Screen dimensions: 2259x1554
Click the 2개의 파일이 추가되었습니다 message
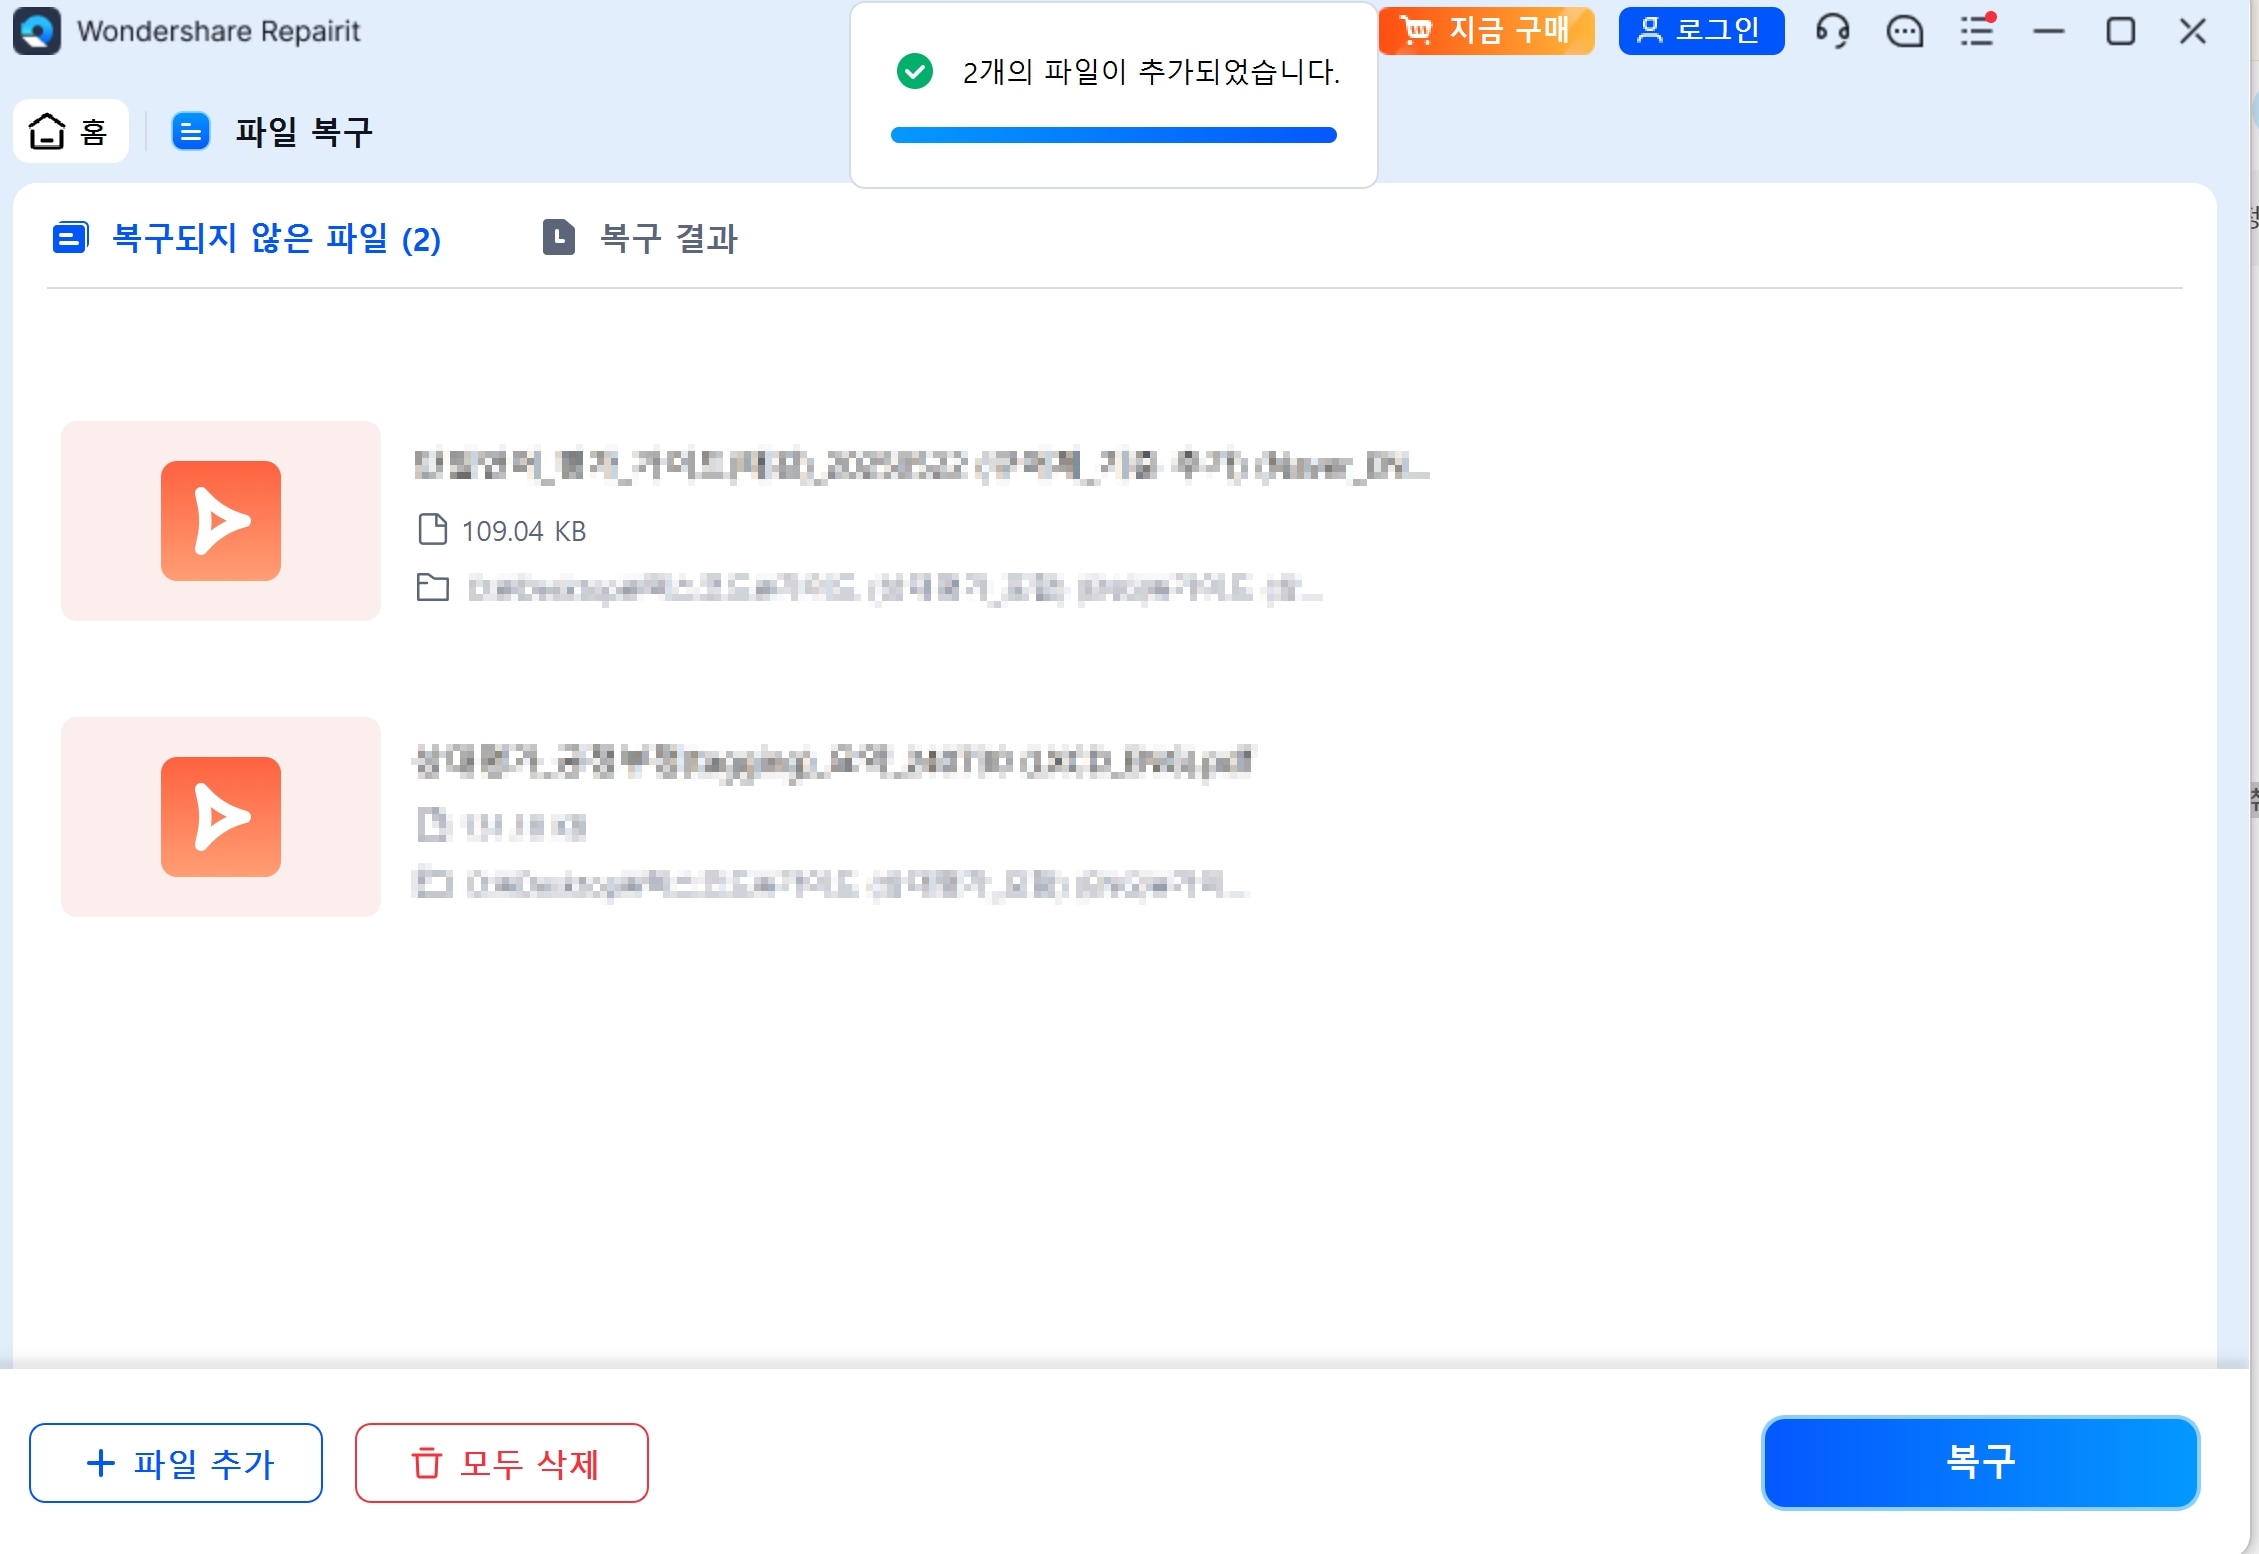coord(1151,72)
